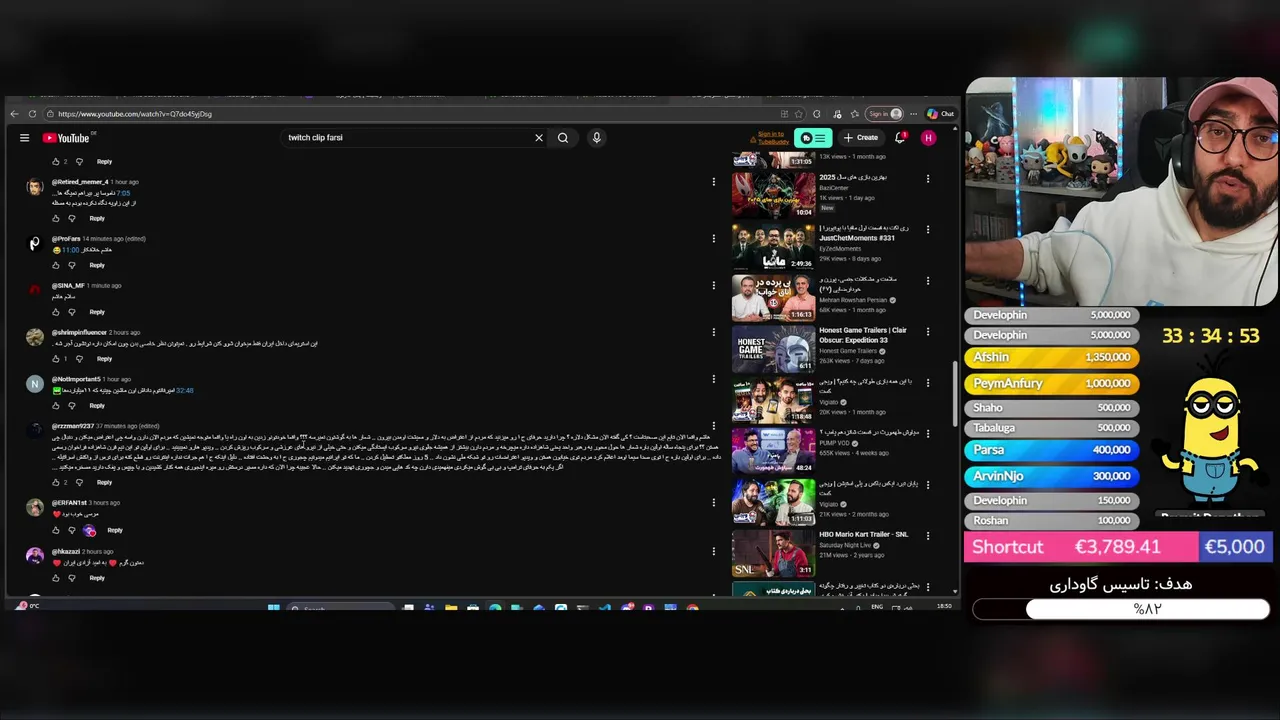
Task: View creator heart on @ERFAN1st comment
Action: coord(89,530)
